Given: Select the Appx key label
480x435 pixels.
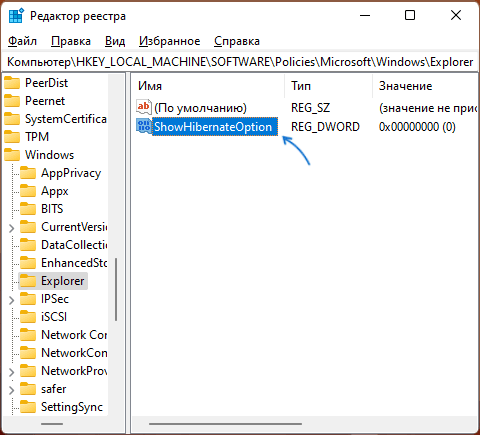Looking at the screenshot, I should point(55,191).
